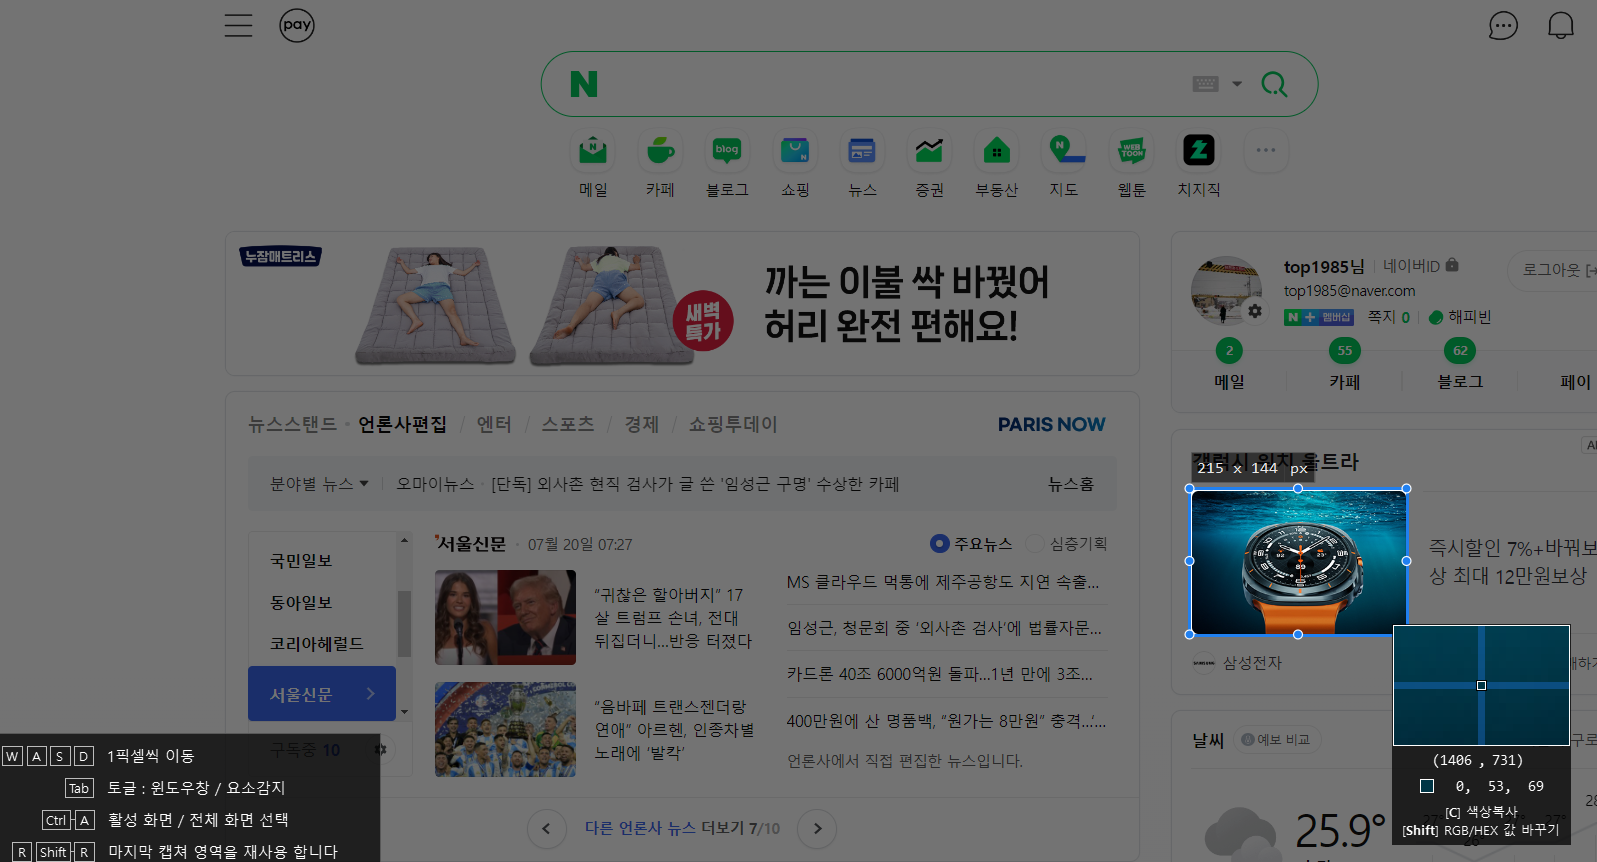This screenshot has height=862, width=1597.
Task: Click the 구독중 settings gear icon
Action: (380, 749)
